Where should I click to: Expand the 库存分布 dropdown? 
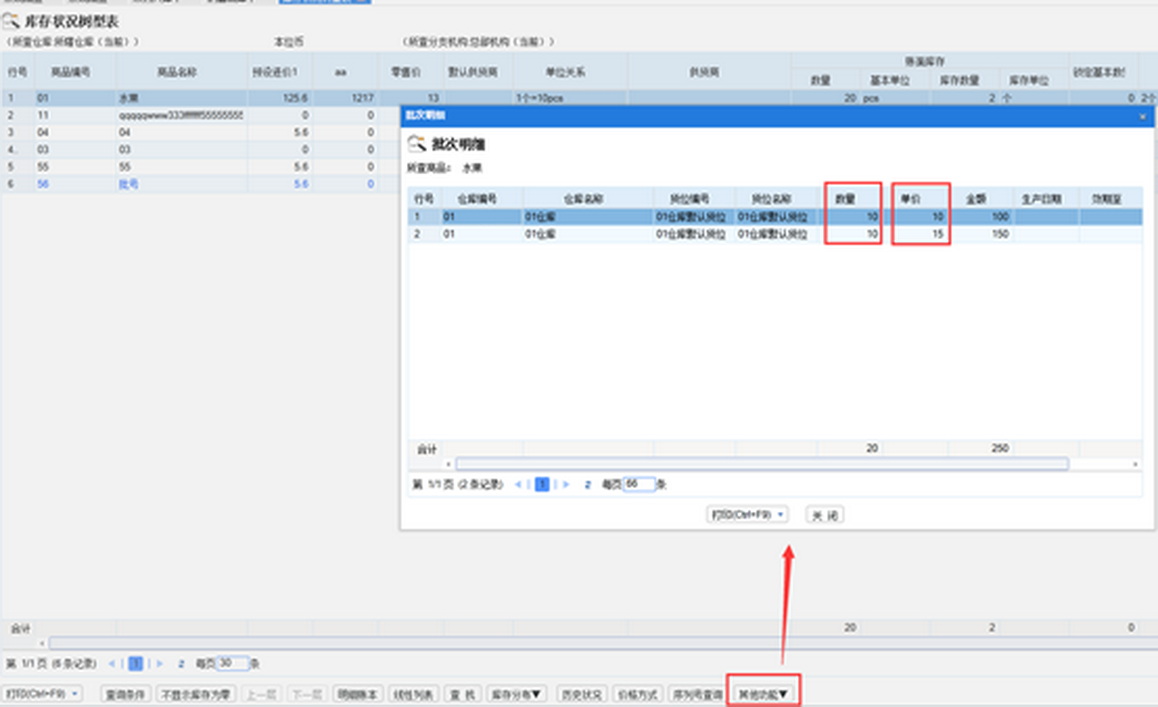click(x=517, y=693)
